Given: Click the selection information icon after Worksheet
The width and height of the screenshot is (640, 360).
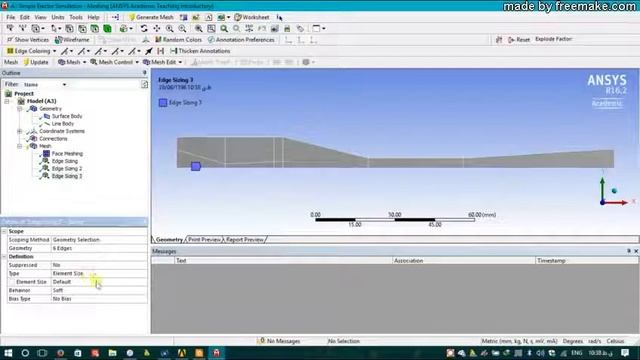Looking at the screenshot, I should (279, 17).
